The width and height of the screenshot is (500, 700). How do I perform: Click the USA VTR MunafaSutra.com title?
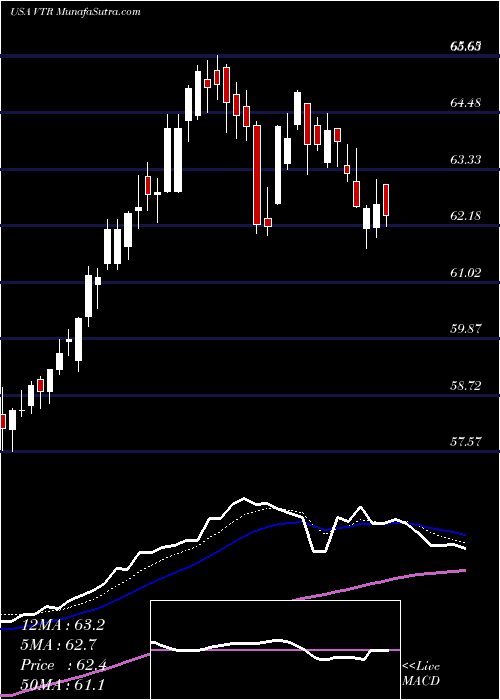click(x=75, y=12)
